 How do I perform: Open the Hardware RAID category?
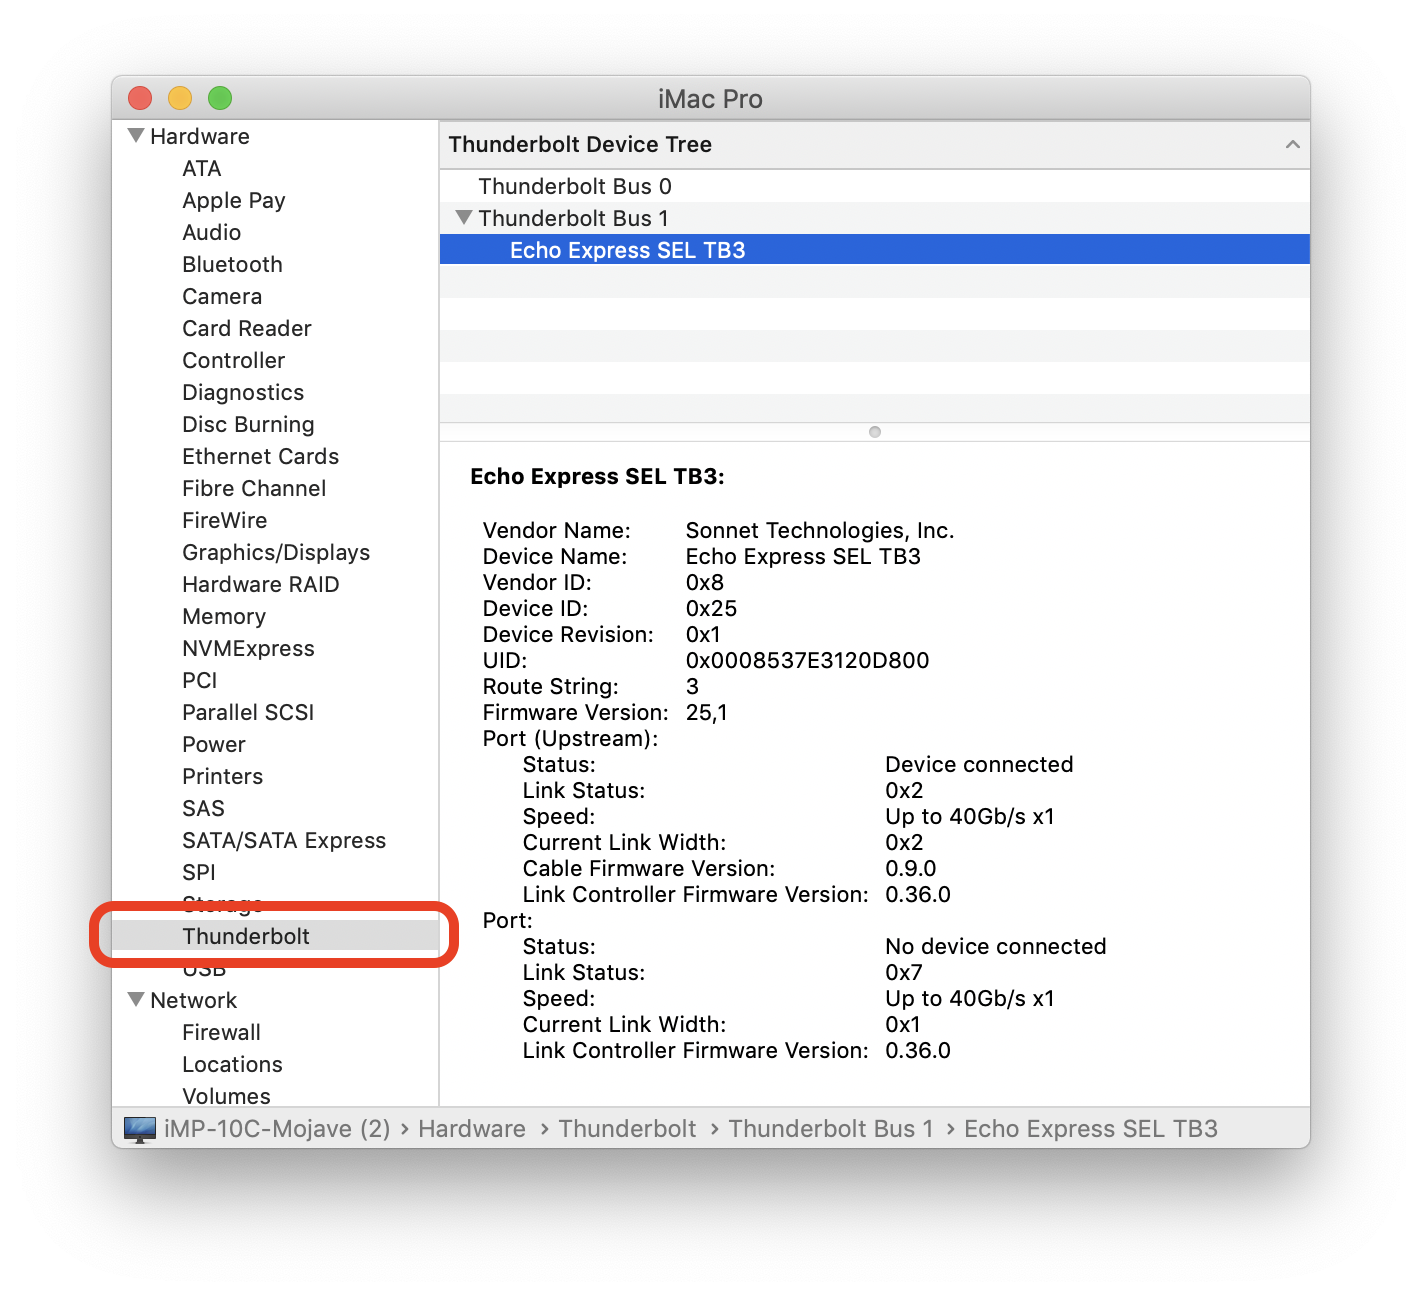pos(261,584)
